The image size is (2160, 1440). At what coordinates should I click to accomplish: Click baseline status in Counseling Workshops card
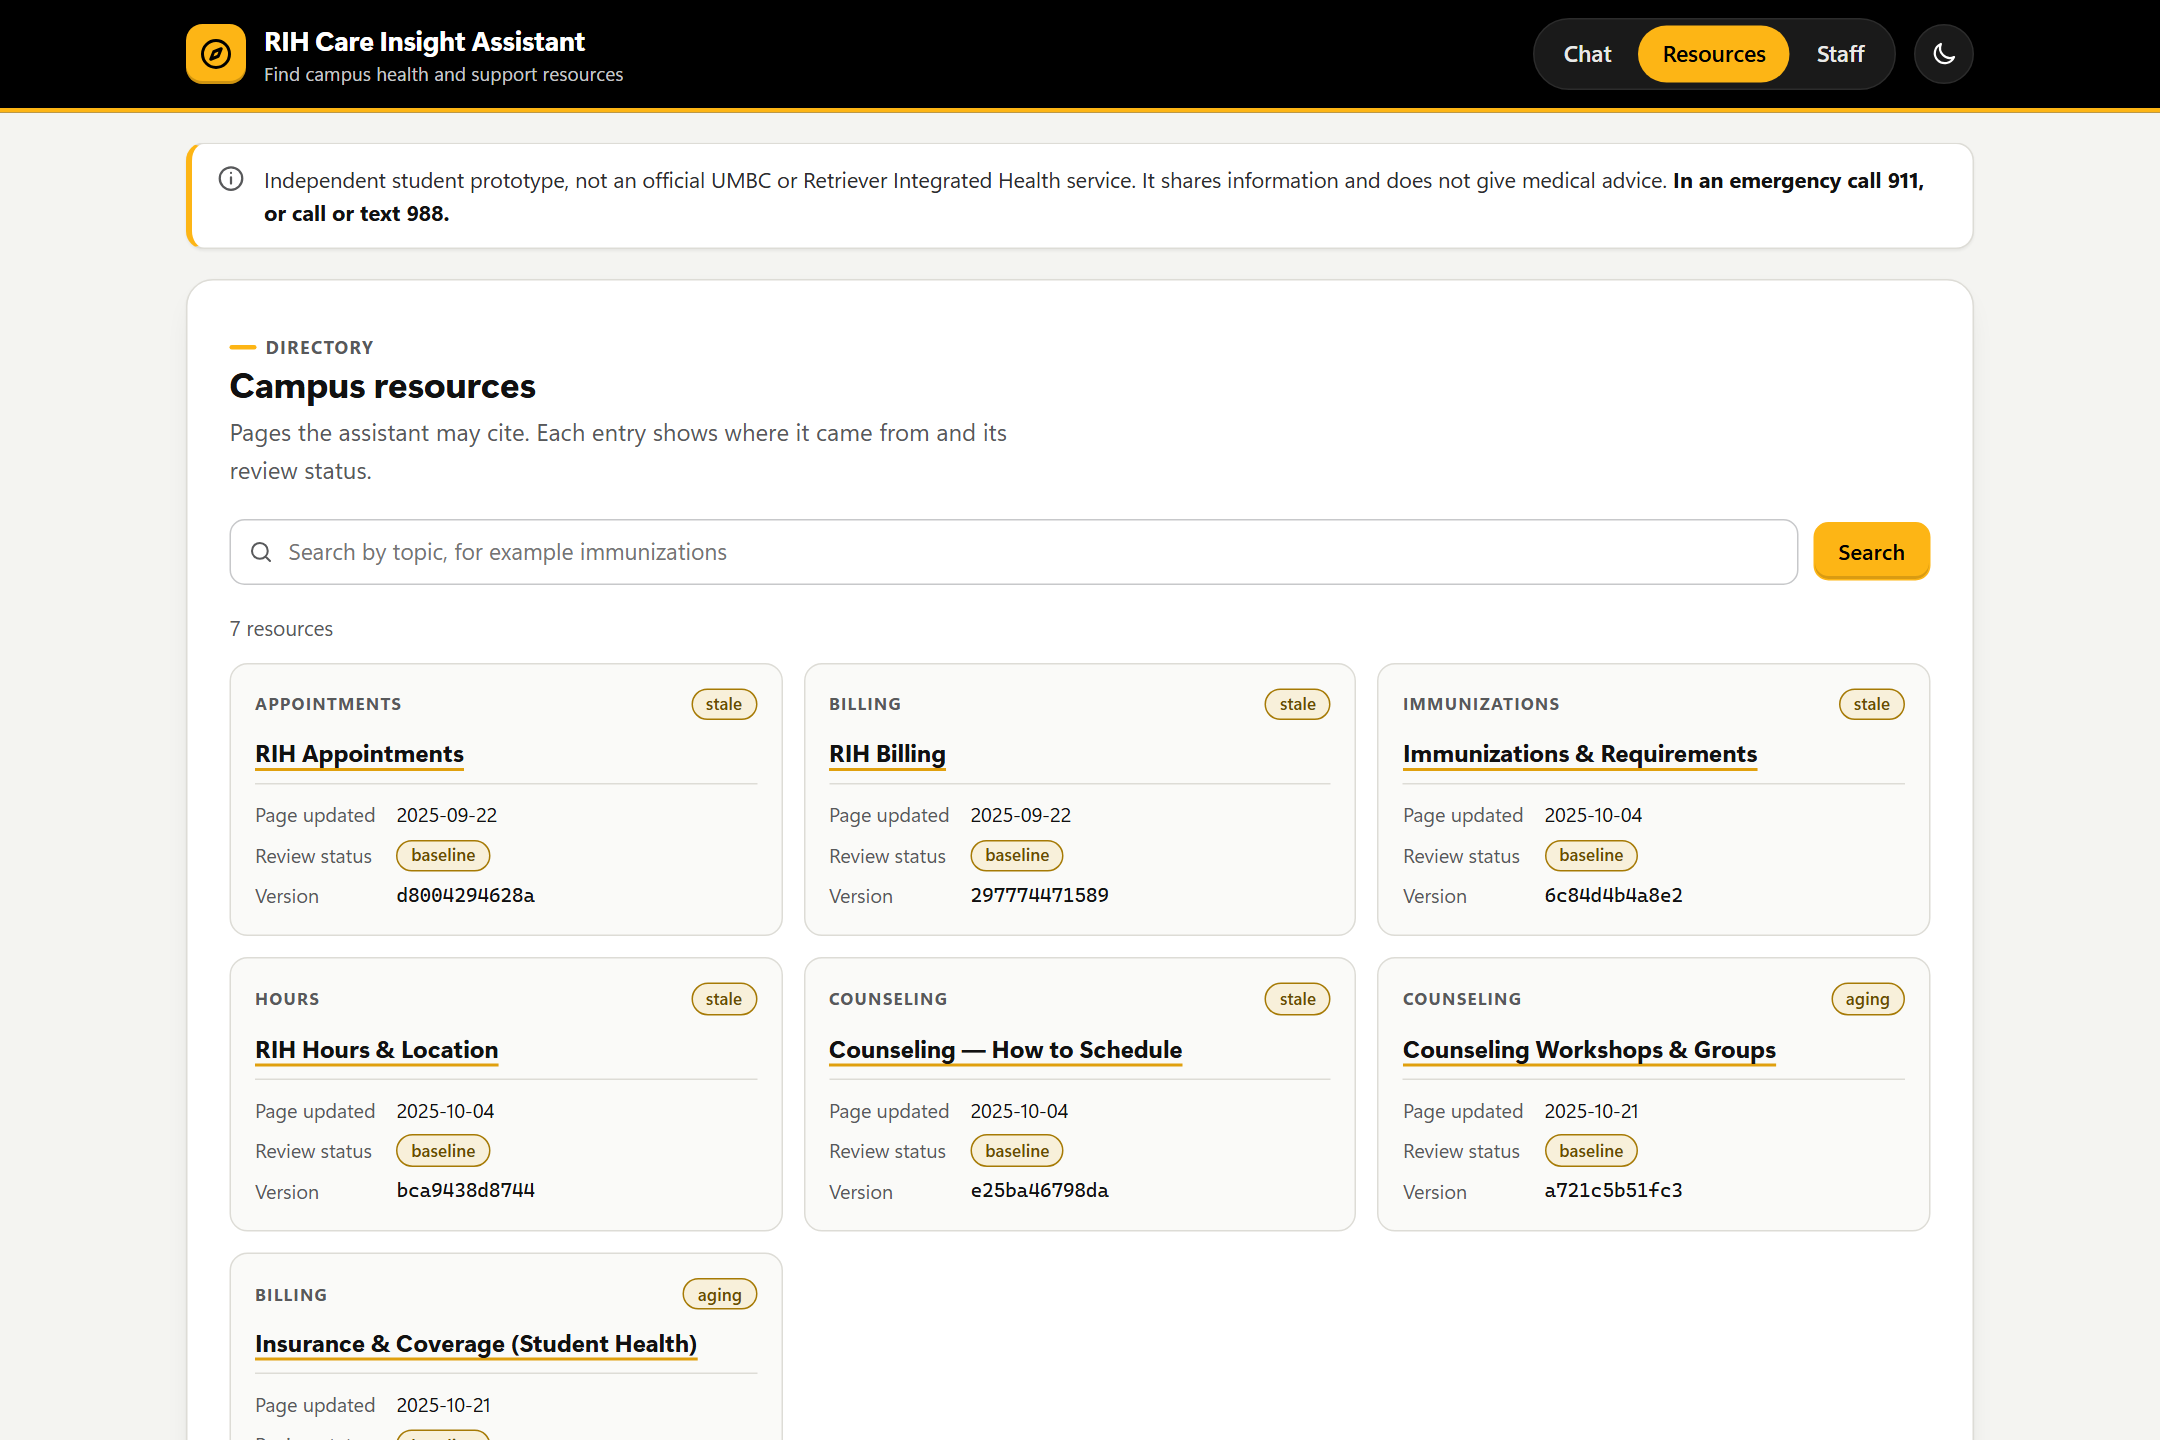click(1591, 1151)
